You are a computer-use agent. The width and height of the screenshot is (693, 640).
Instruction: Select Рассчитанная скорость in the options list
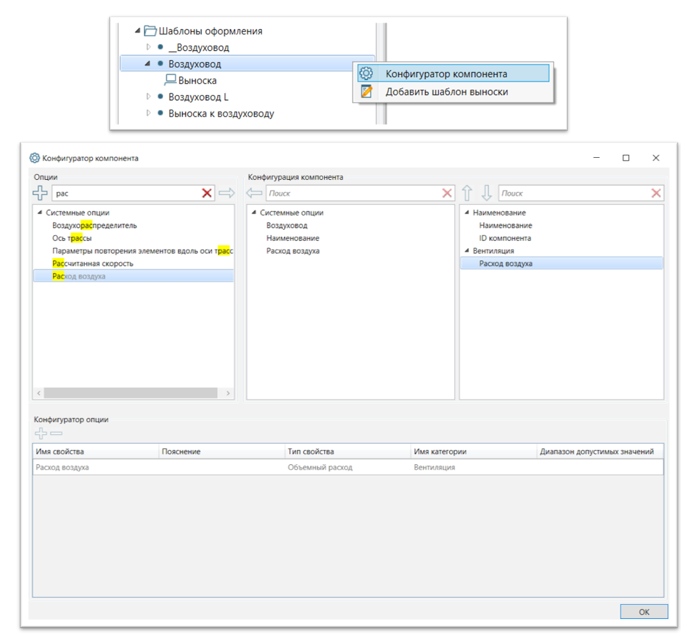point(93,263)
